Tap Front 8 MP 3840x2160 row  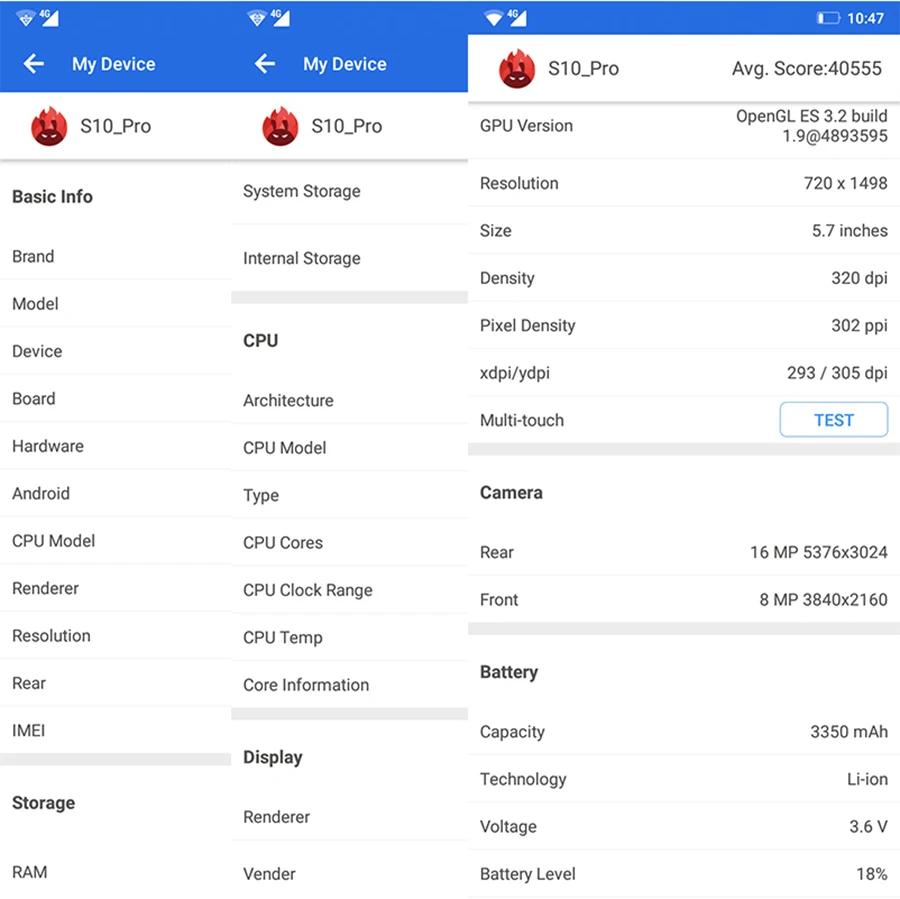pyautogui.click(x=684, y=599)
